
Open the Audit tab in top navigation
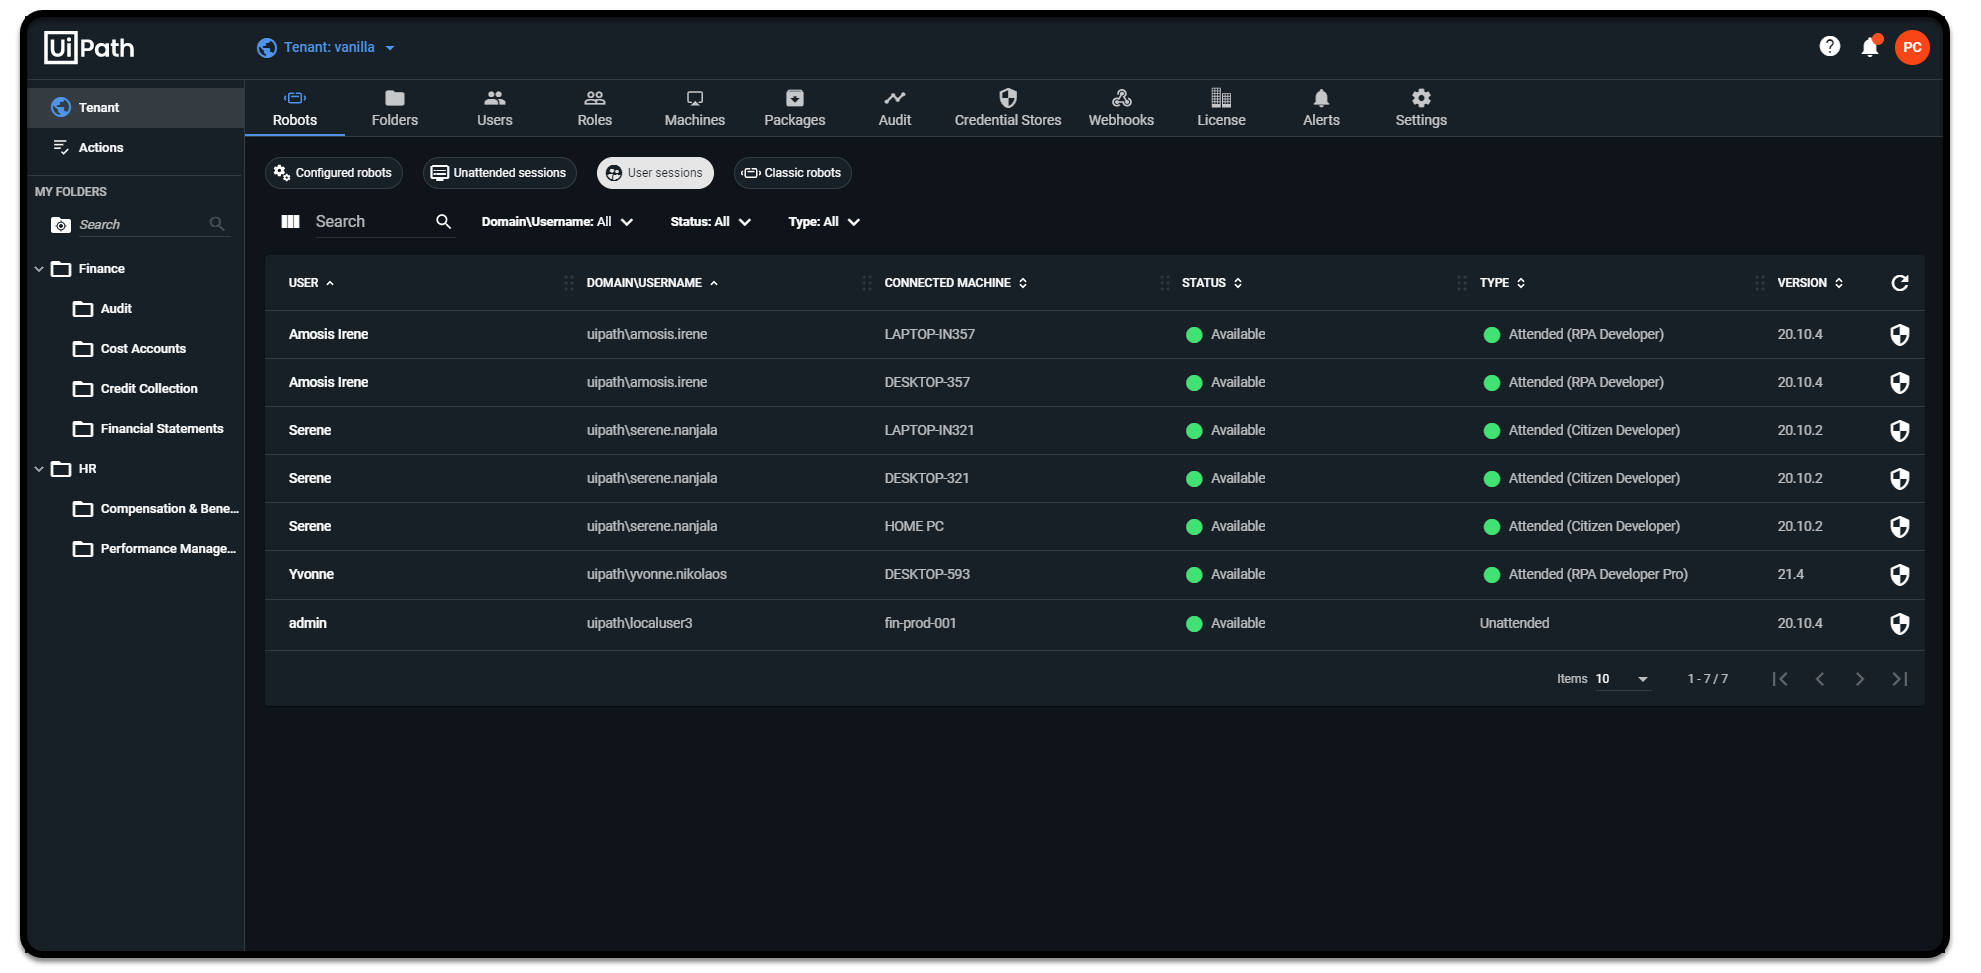tap(895, 108)
